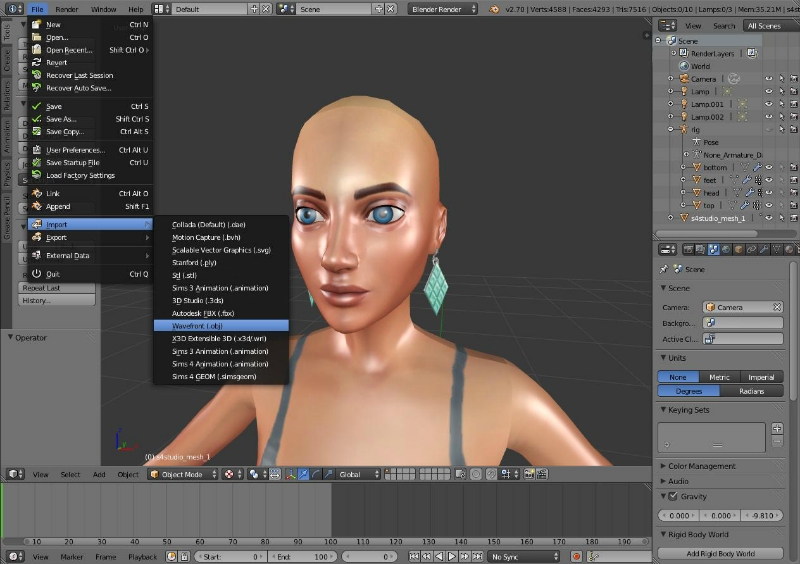Viewport: 800px width, 564px height.
Task: Select Metric units option
Action: (x=719, y=377)
